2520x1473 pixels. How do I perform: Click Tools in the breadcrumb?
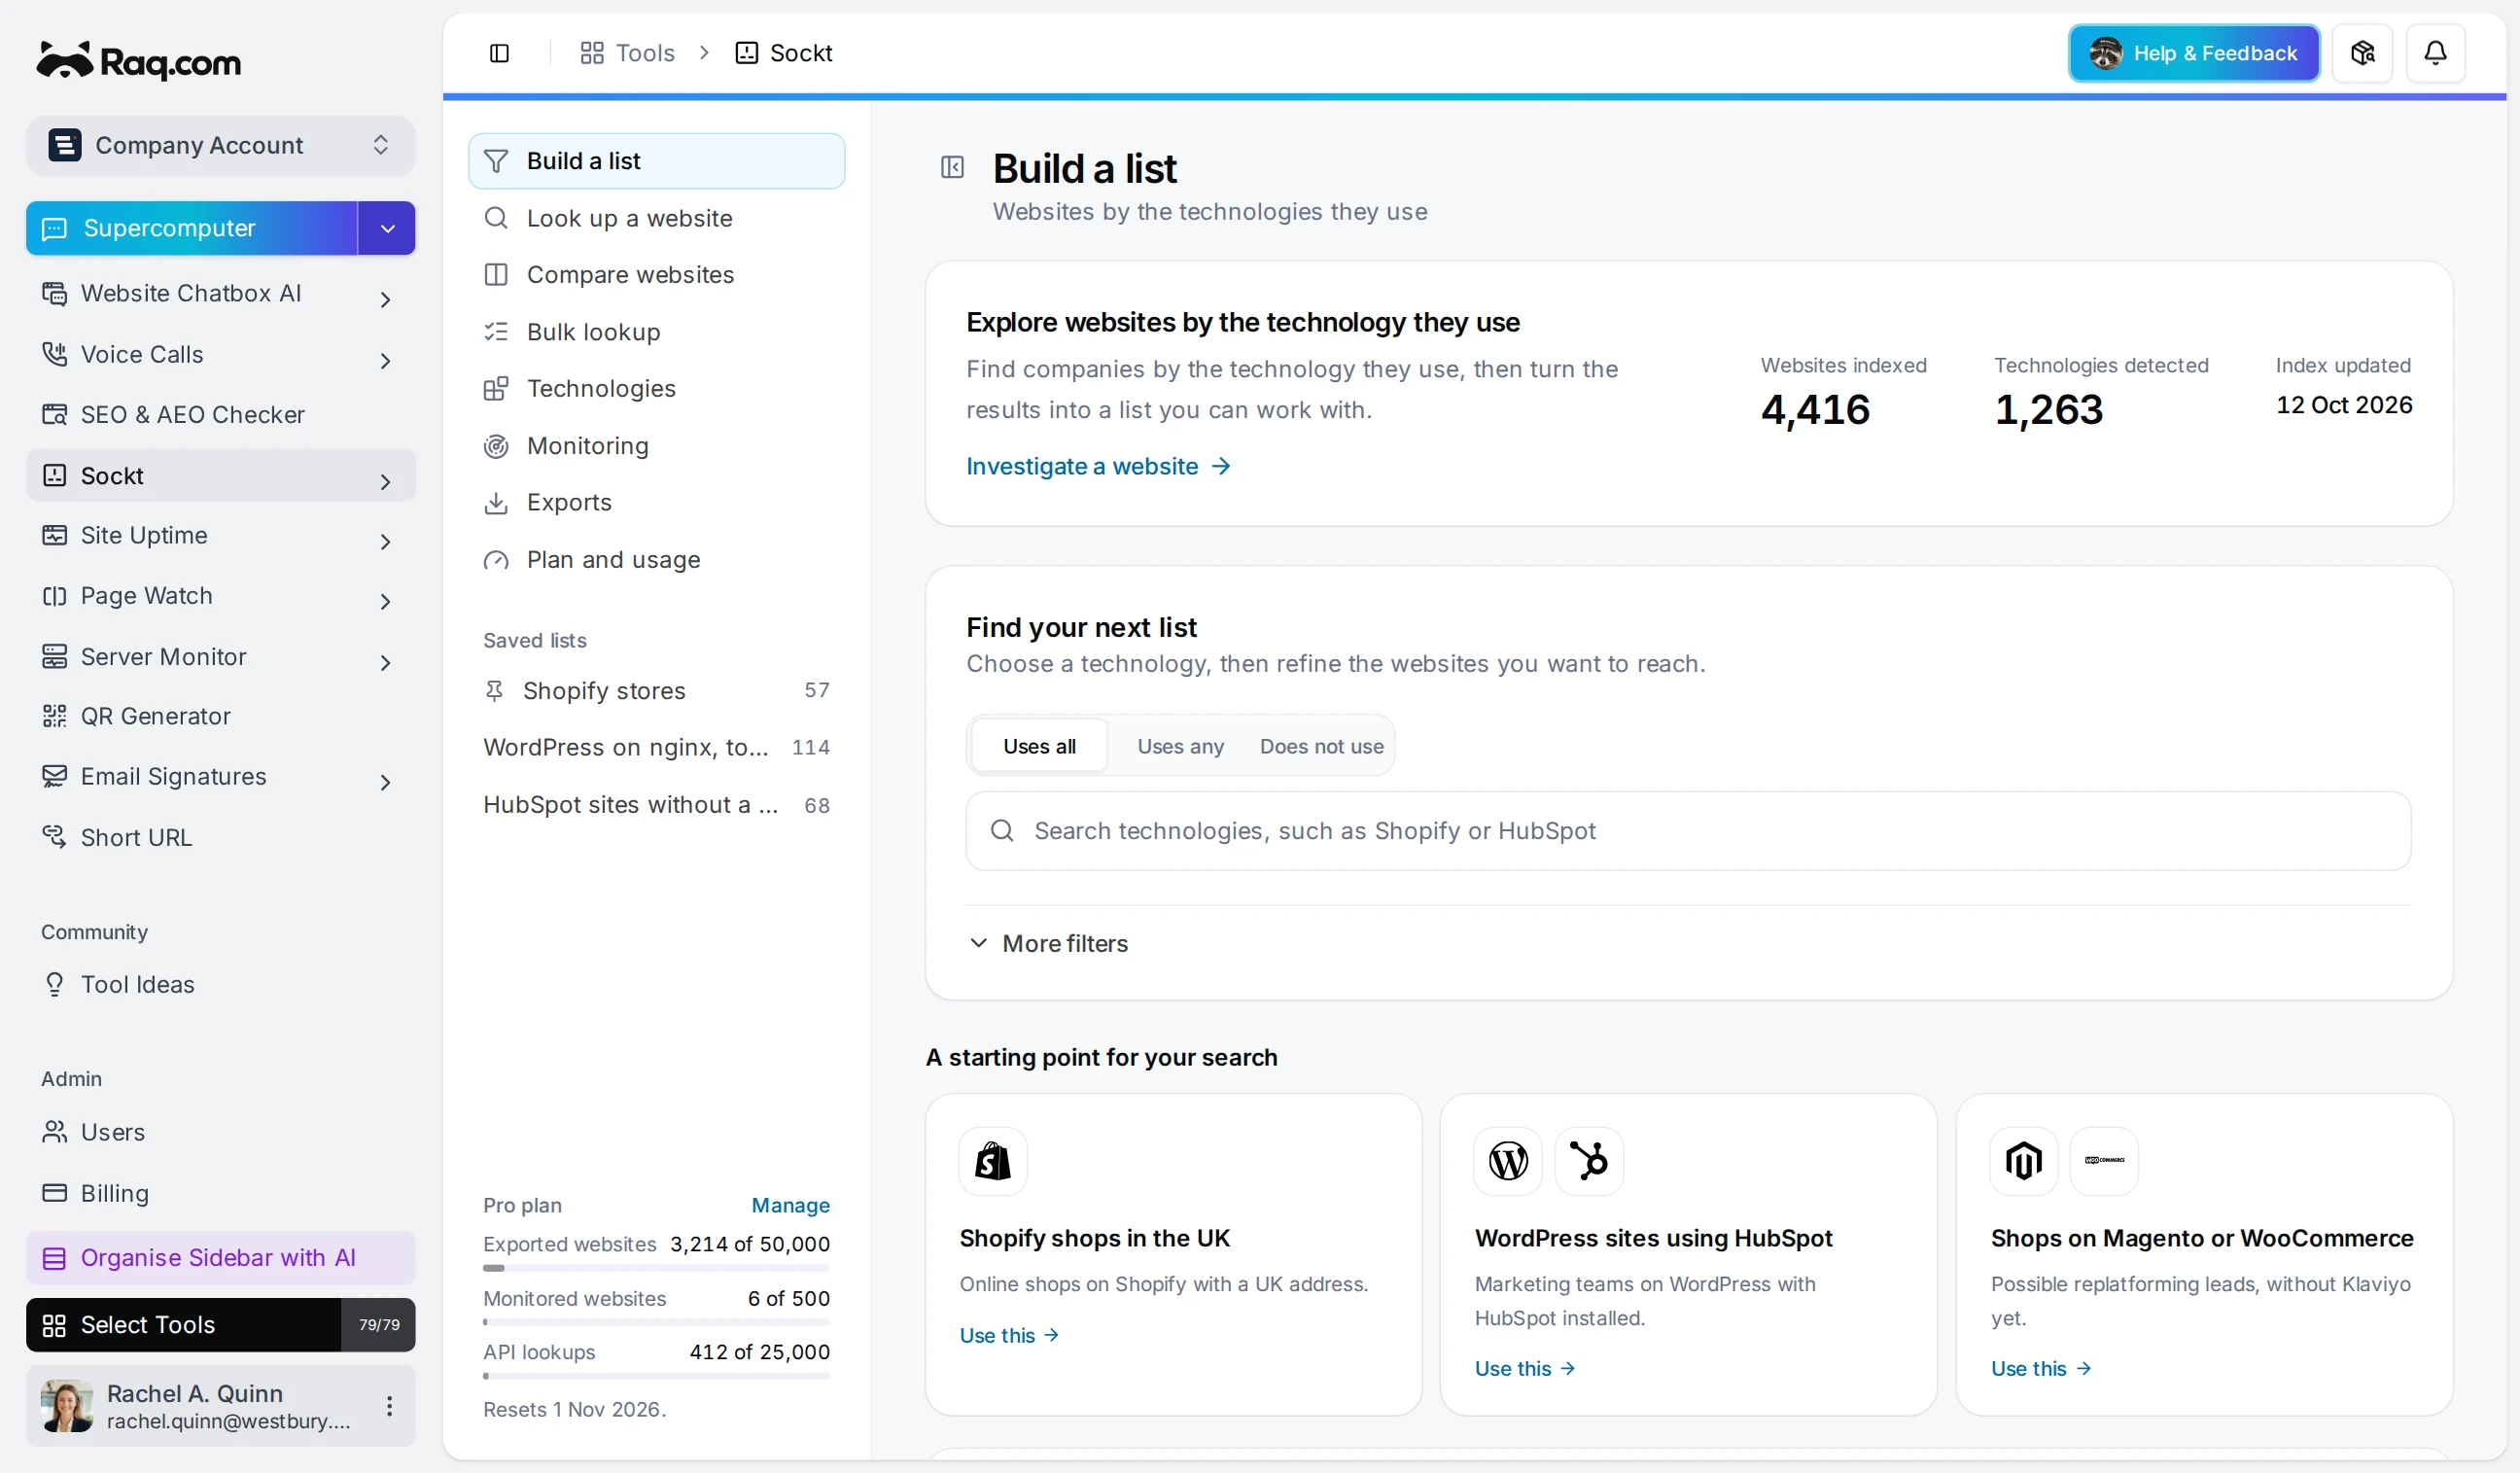627,53
